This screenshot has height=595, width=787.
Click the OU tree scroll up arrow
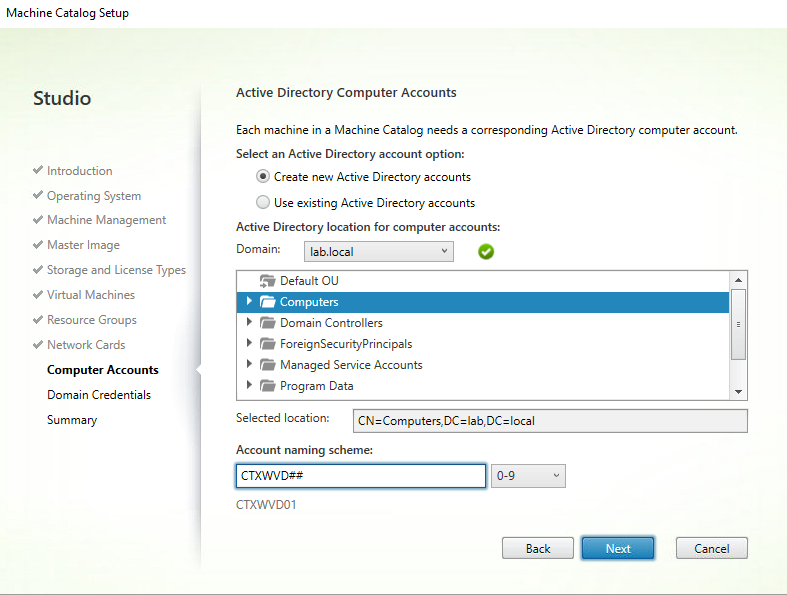(x=738, y=280)
